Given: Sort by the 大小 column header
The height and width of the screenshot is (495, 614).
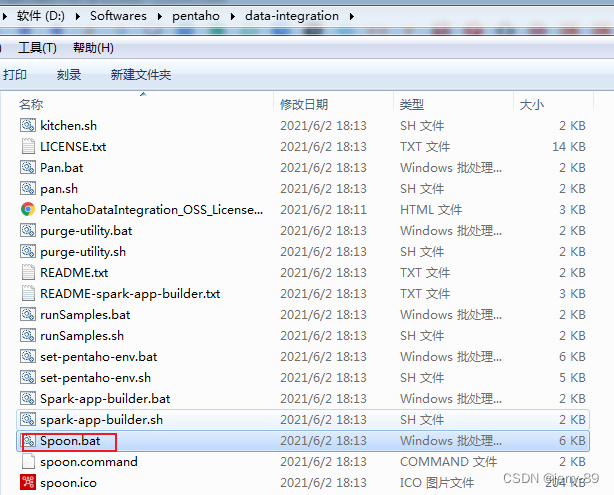Looking at the screenshot, I should (x=531, y=105).
